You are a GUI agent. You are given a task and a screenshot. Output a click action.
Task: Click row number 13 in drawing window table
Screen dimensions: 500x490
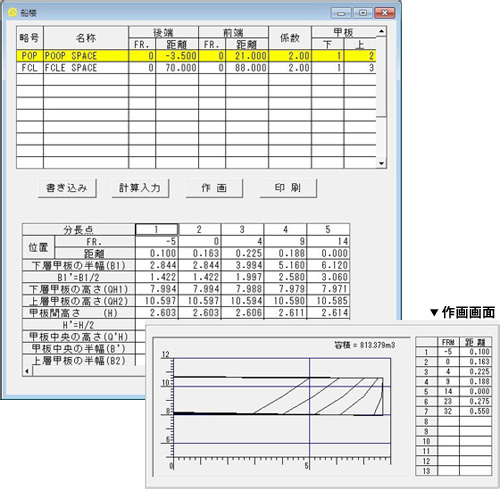point(426,471)
